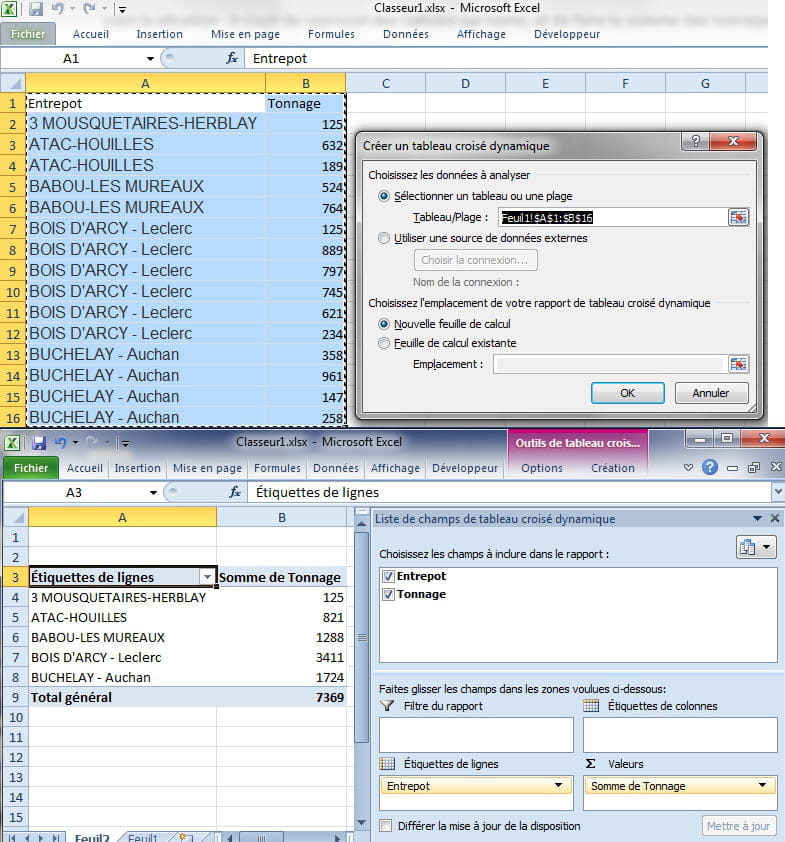Click the insert new worksheet tab icon
This screenshot has height=842, width=785.
click(185, 837)
